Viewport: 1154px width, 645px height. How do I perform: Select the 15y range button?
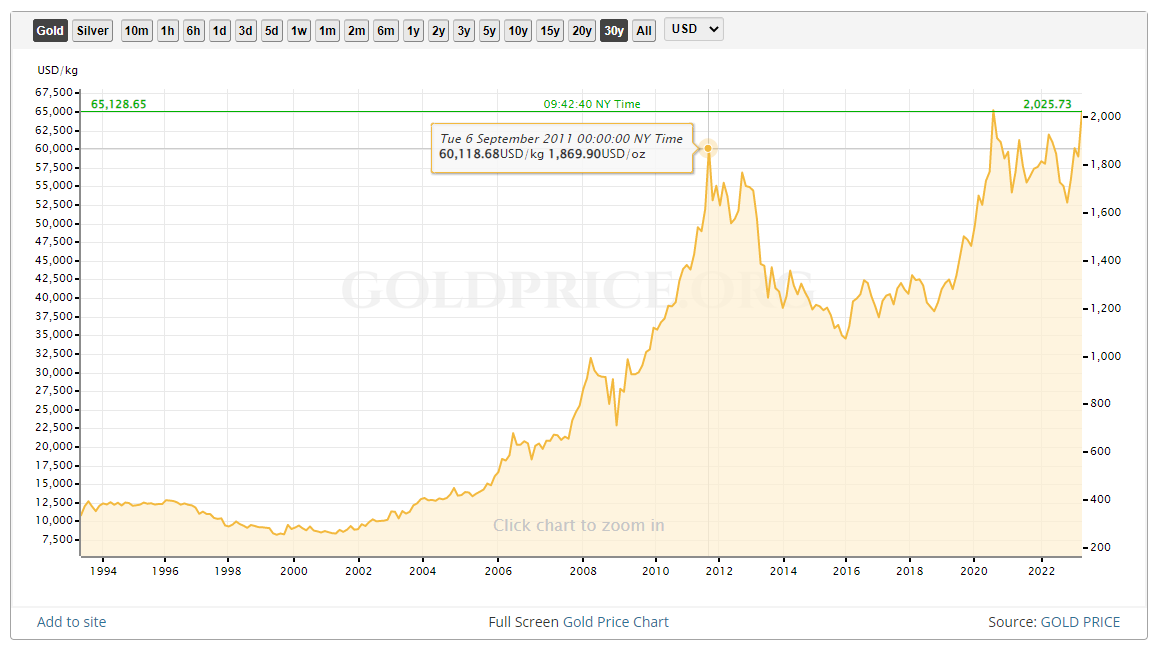550,31
